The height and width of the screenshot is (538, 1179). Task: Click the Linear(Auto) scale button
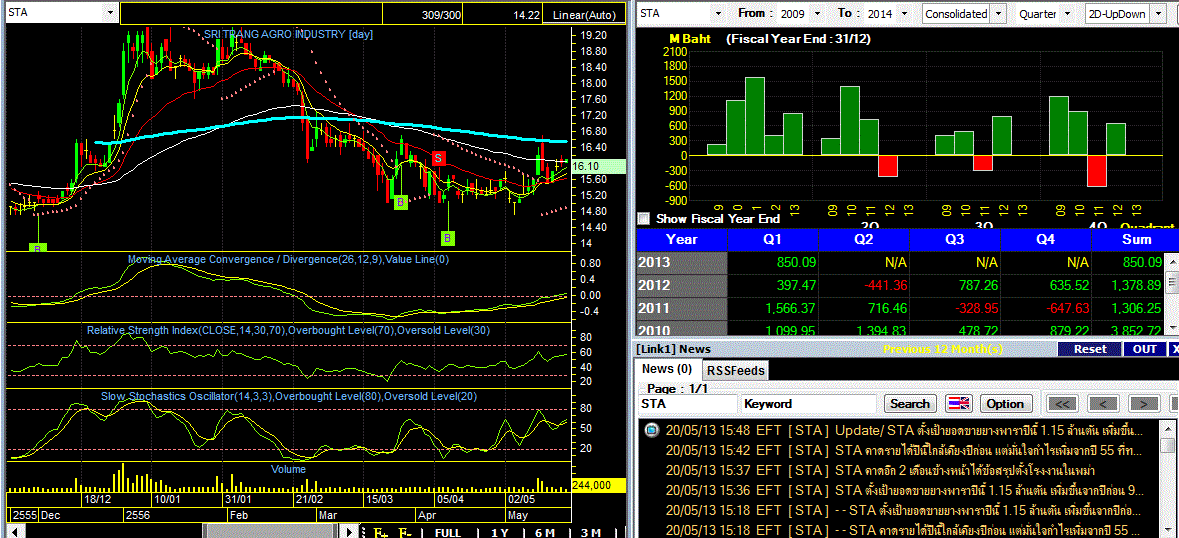coord(584,14)
